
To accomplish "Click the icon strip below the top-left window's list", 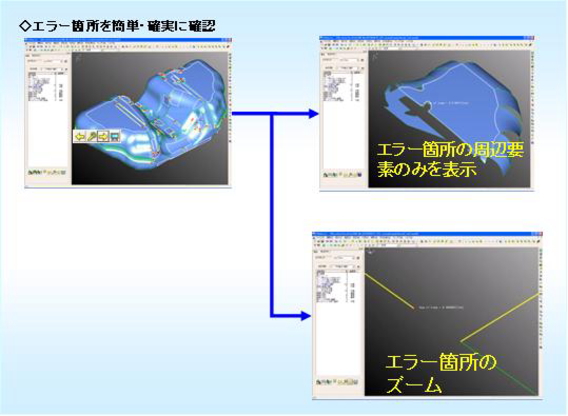I will [x=47, y=172].
